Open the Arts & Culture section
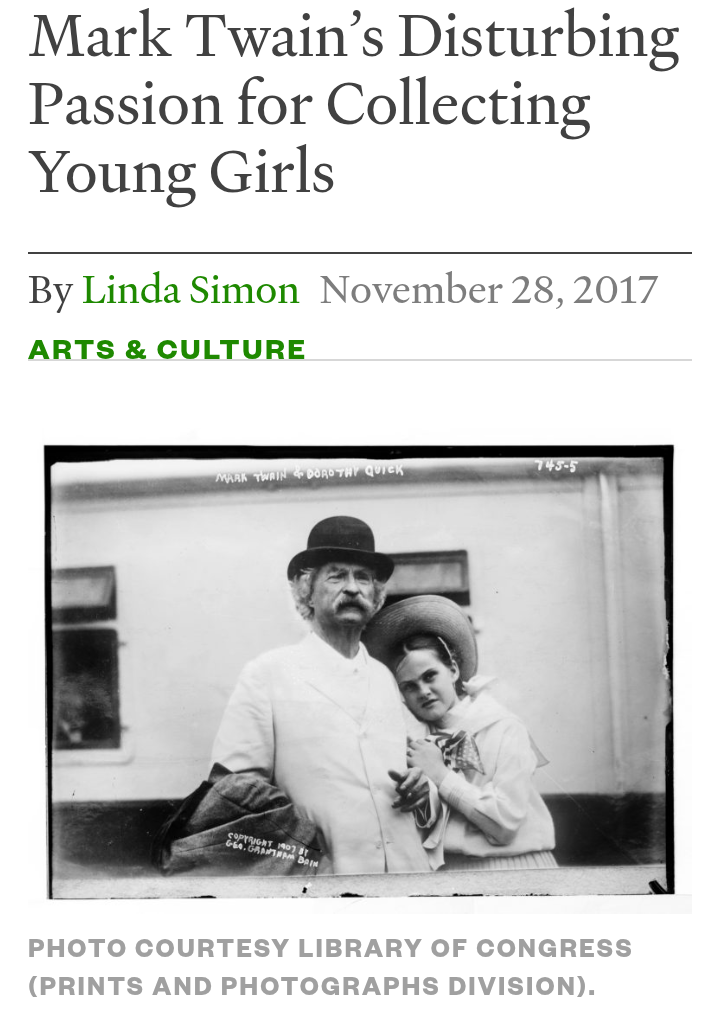This screenshot has width=720, height=1011. [x=167, y=350]
